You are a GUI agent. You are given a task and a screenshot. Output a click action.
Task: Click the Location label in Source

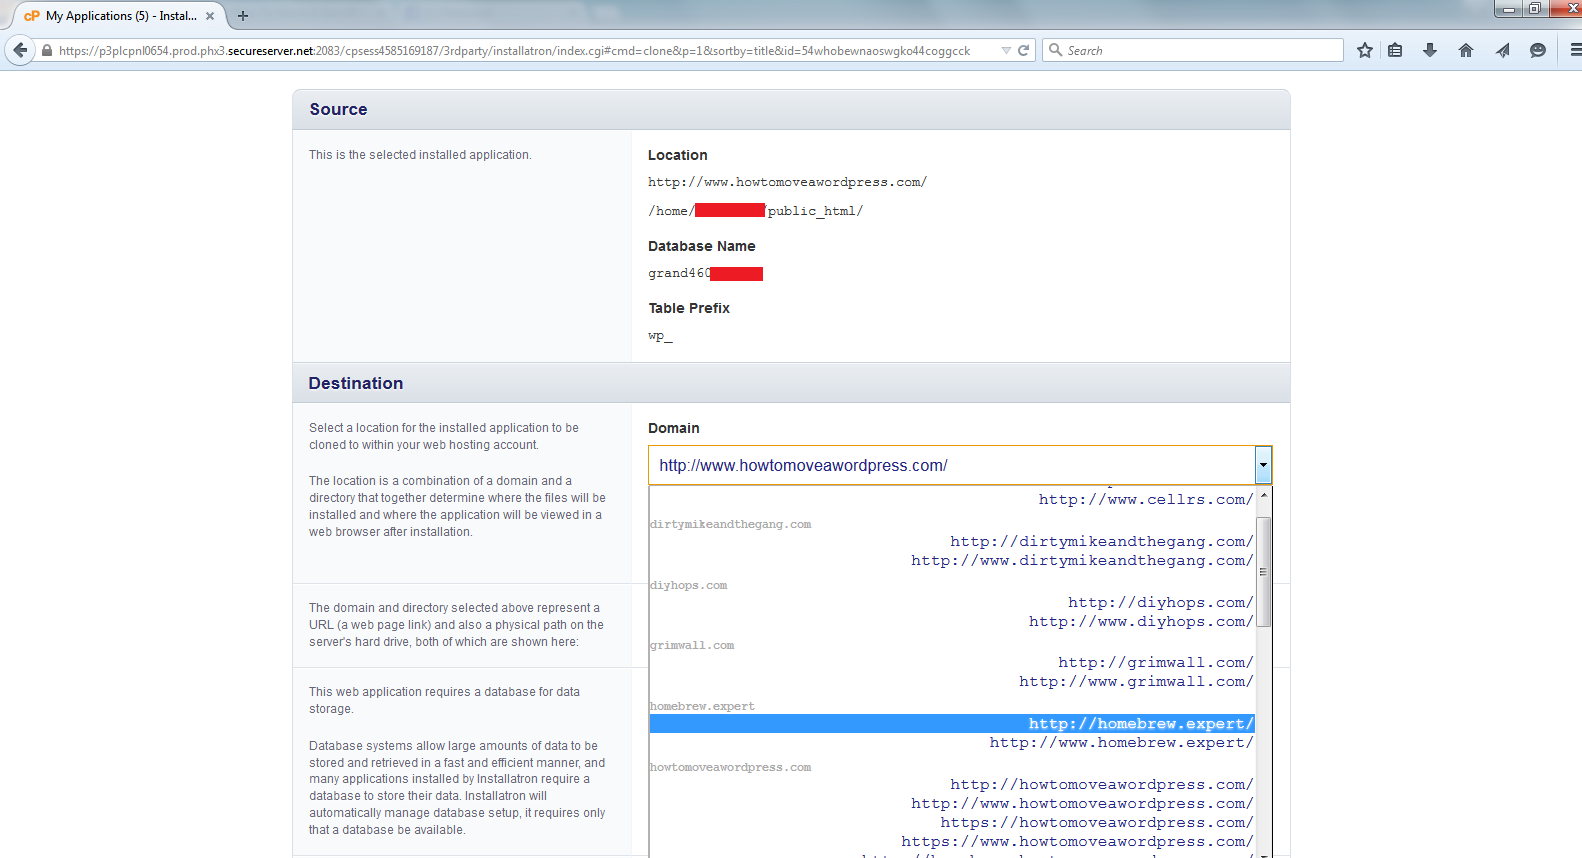(678, 155)
